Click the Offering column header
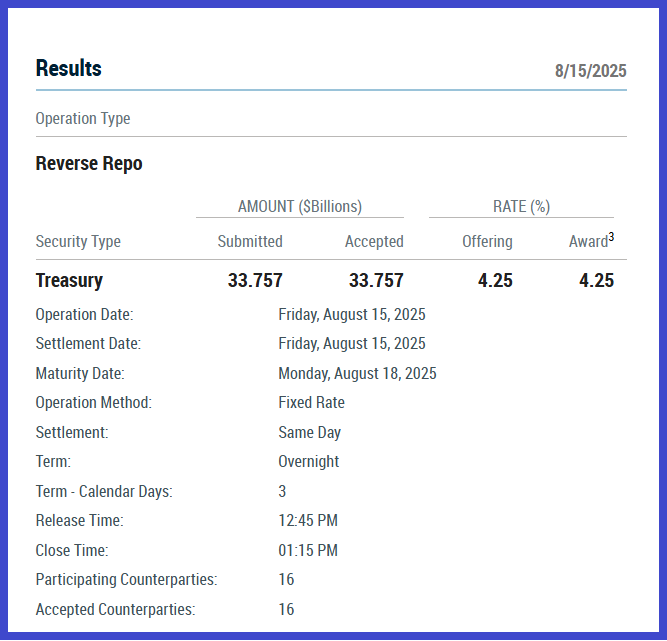The width and height of the screenshot is (667, 641). coord(487,242)
